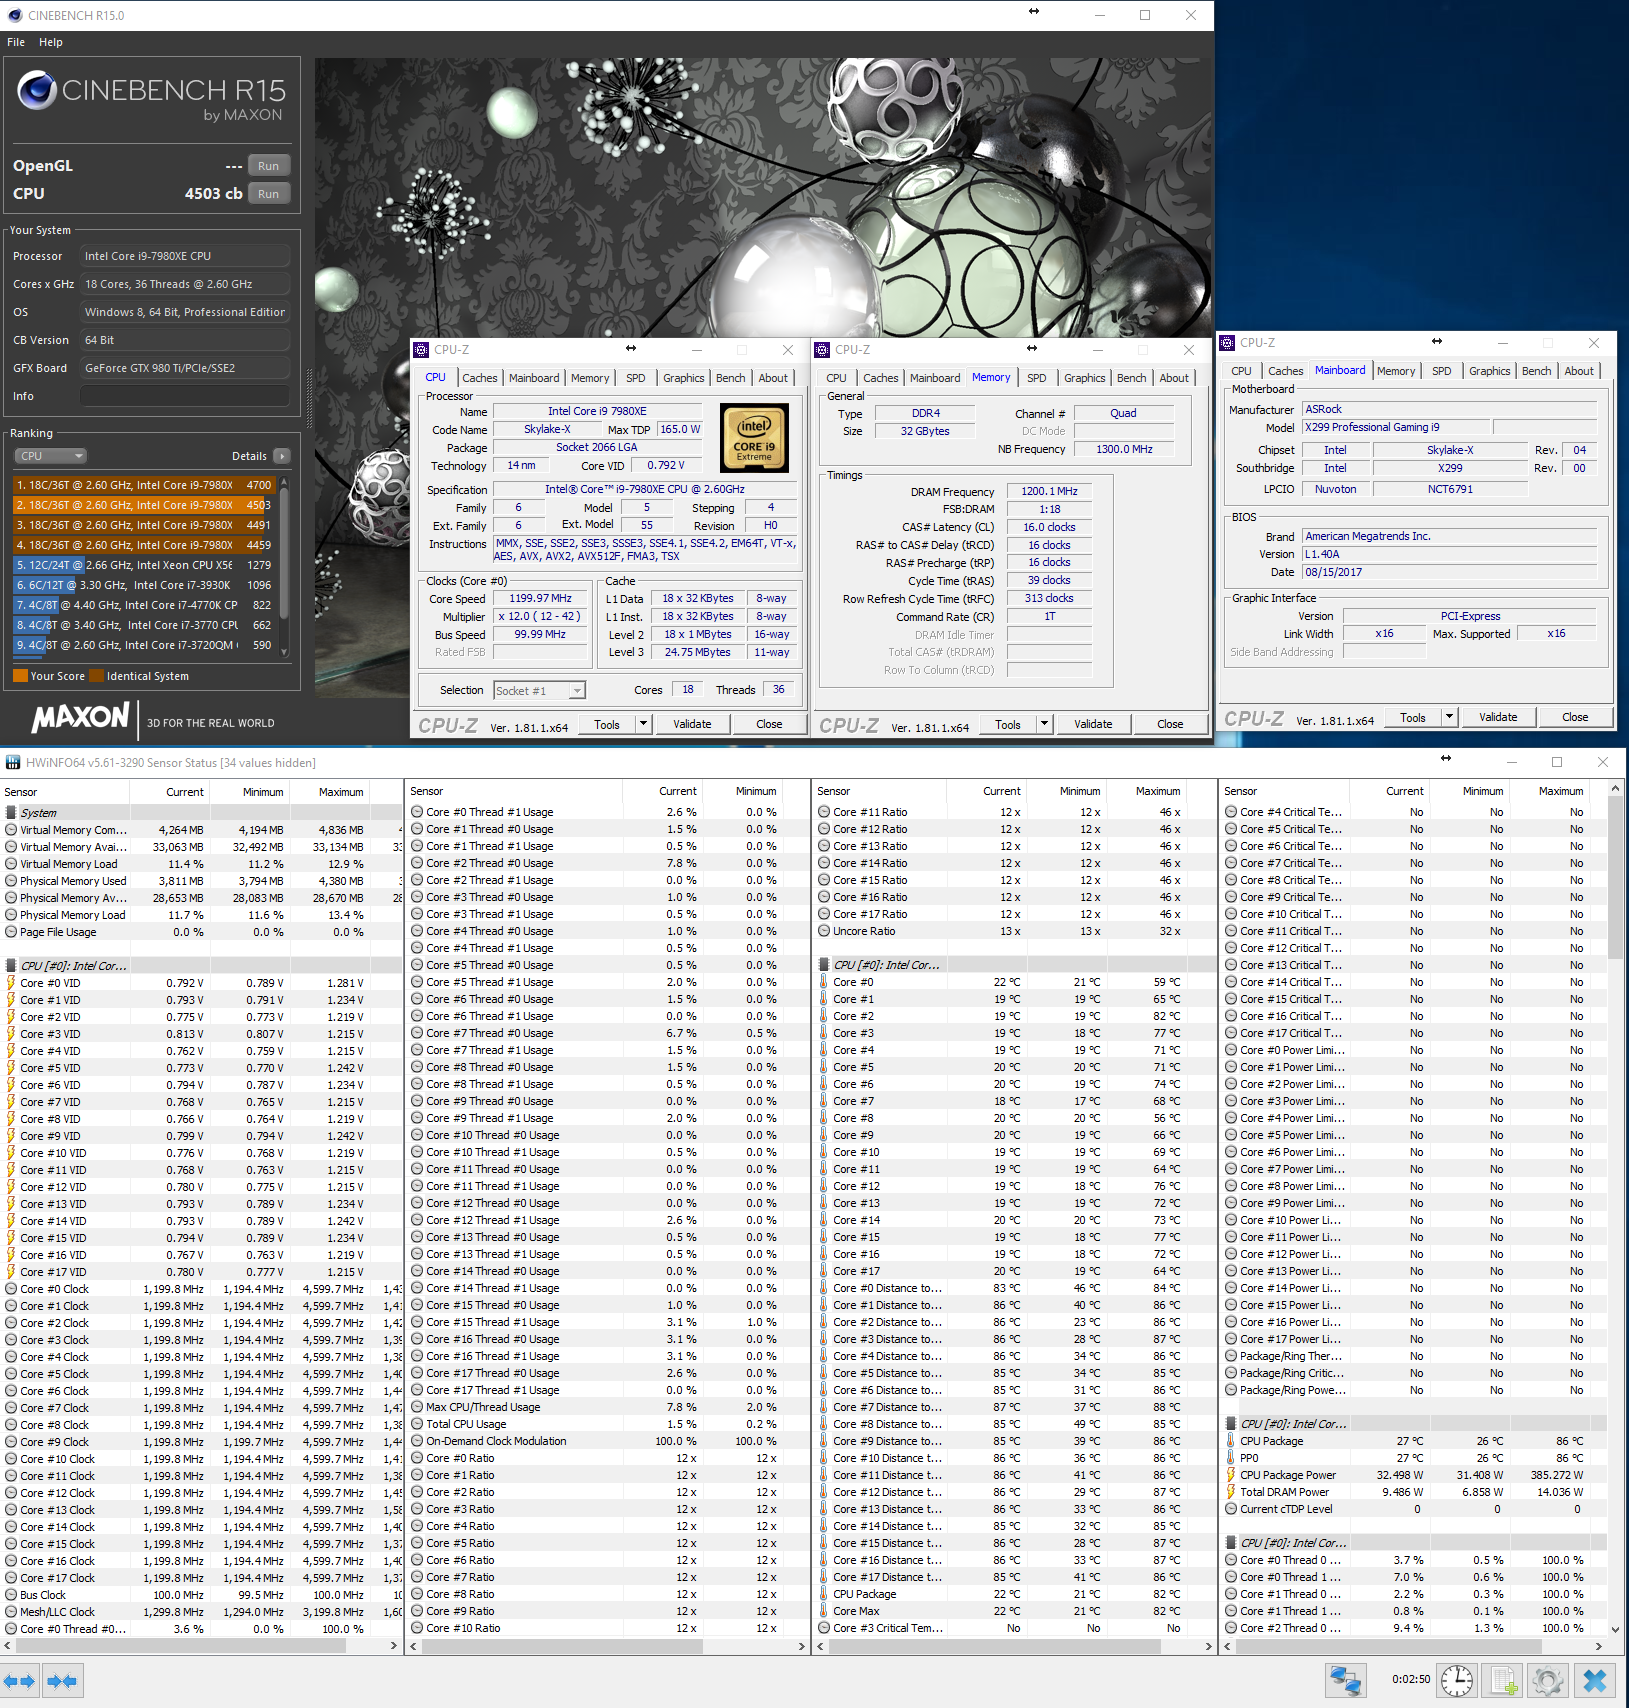Click the icon beside CPU Package Power

point(1231,1475)
